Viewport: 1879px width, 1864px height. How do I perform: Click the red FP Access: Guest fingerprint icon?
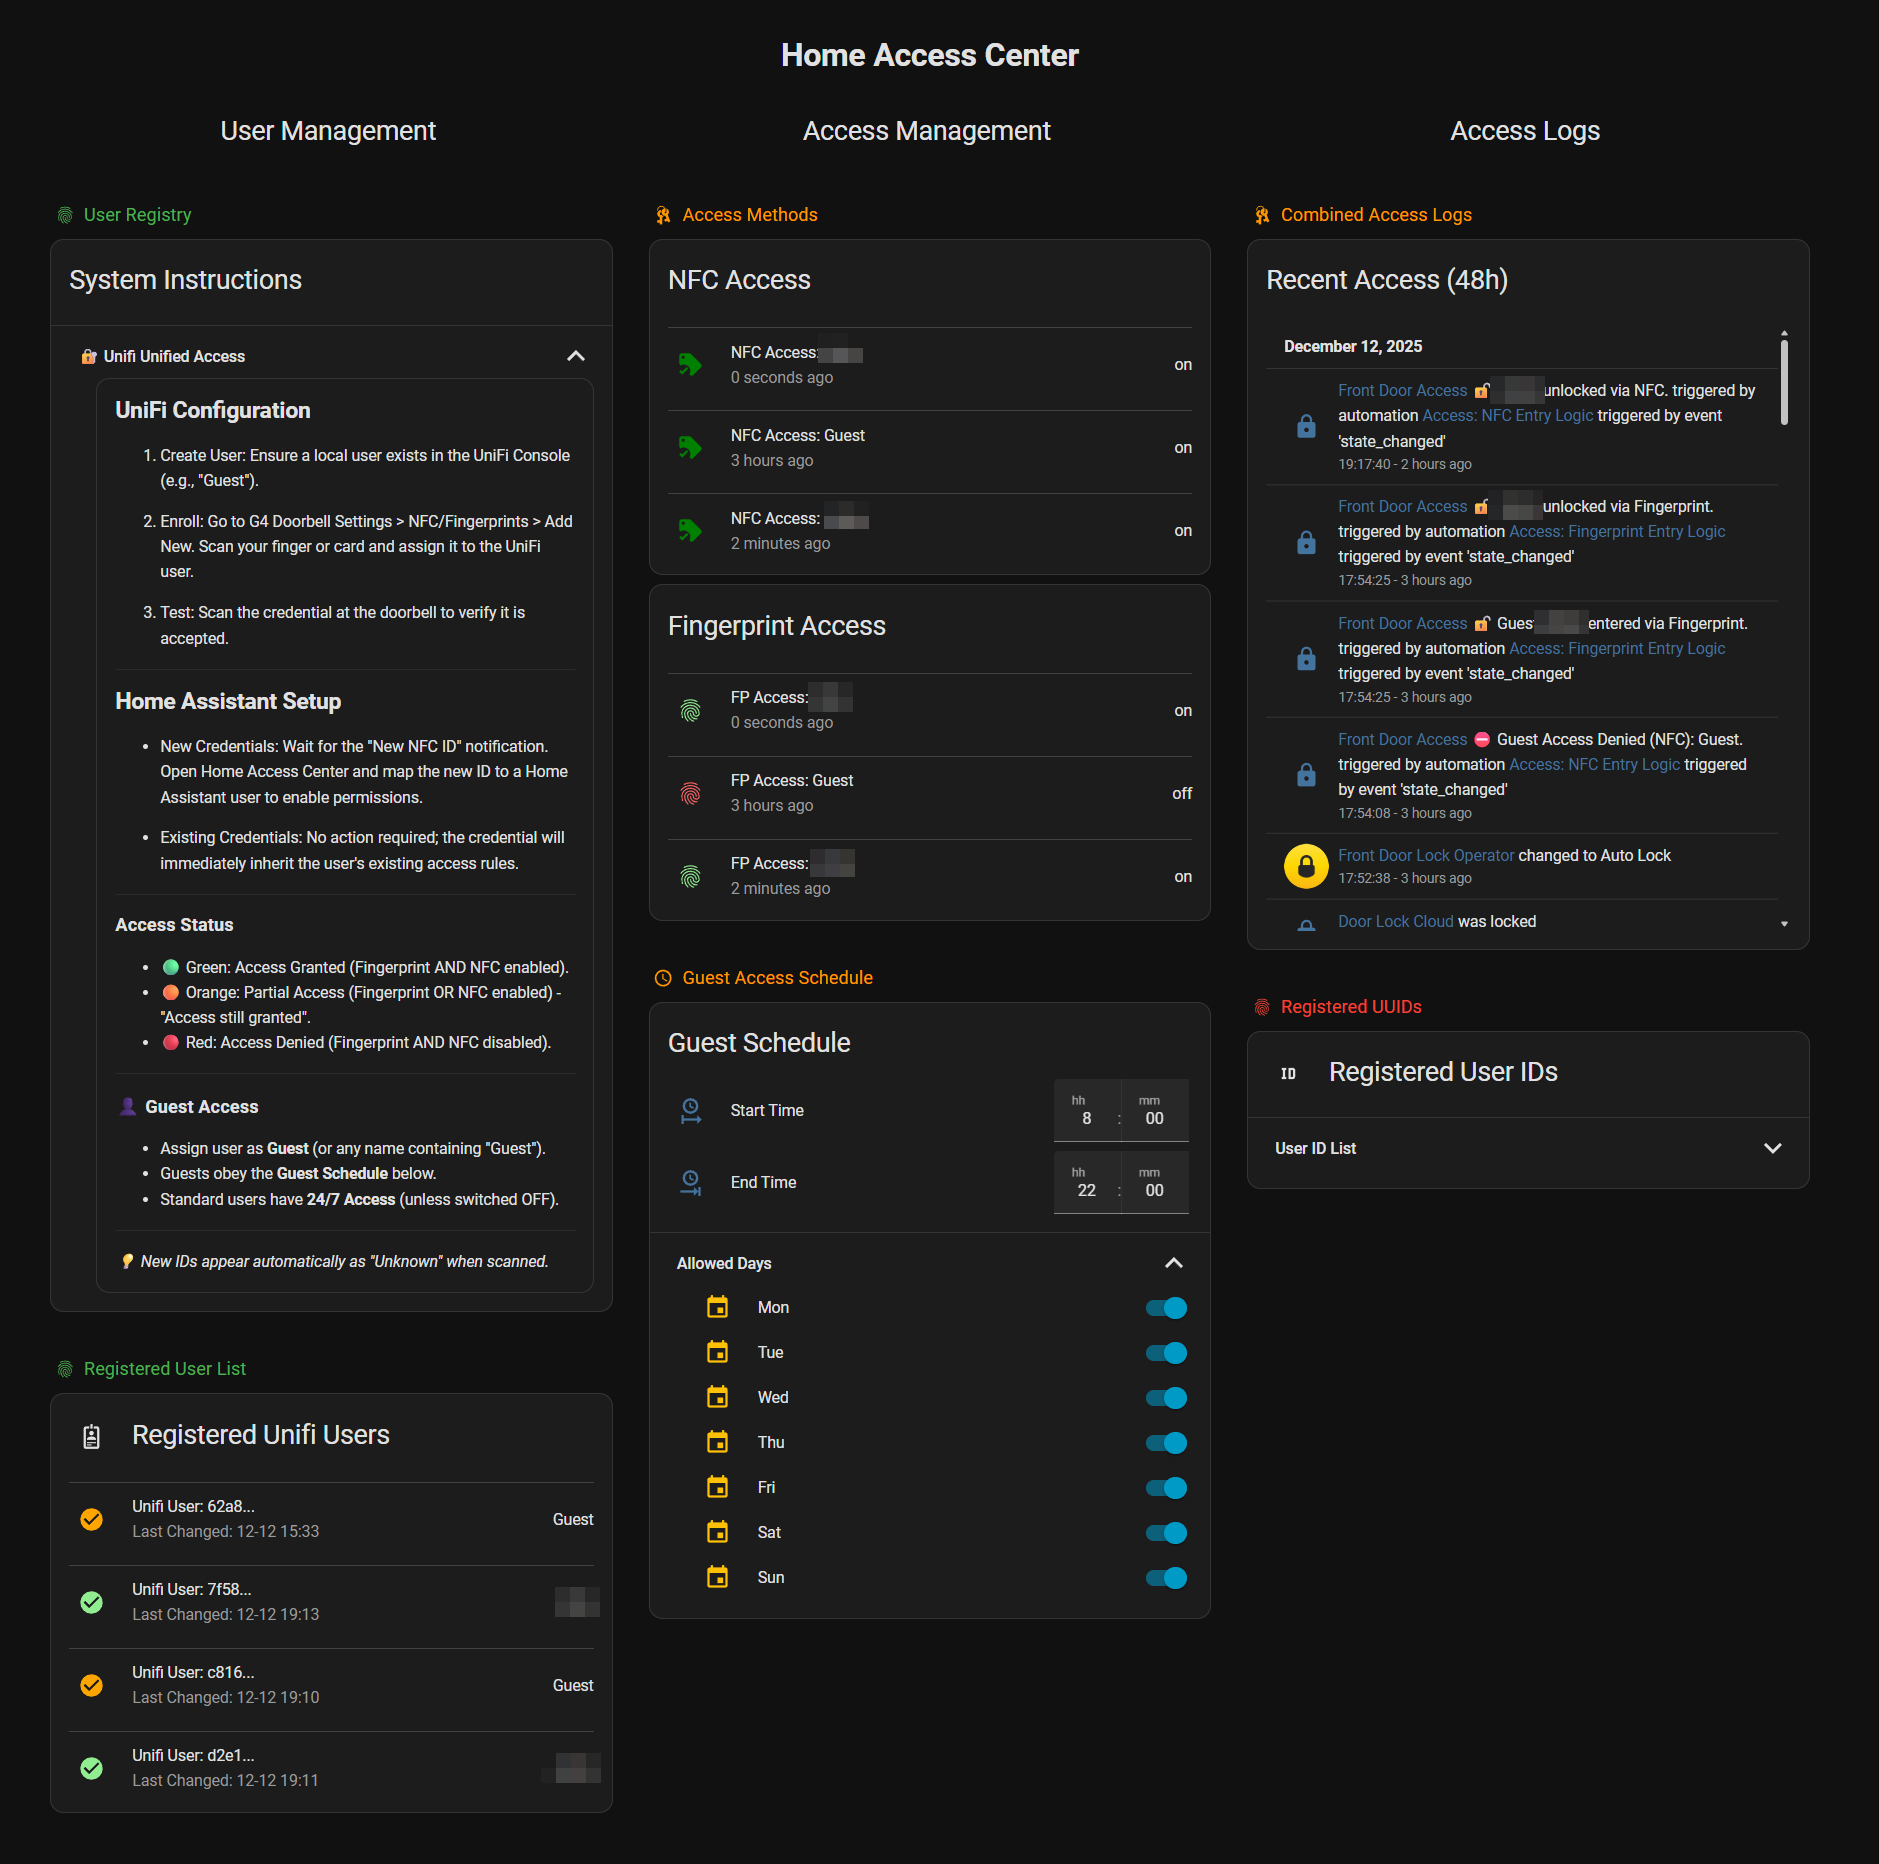tap(690, 793)
